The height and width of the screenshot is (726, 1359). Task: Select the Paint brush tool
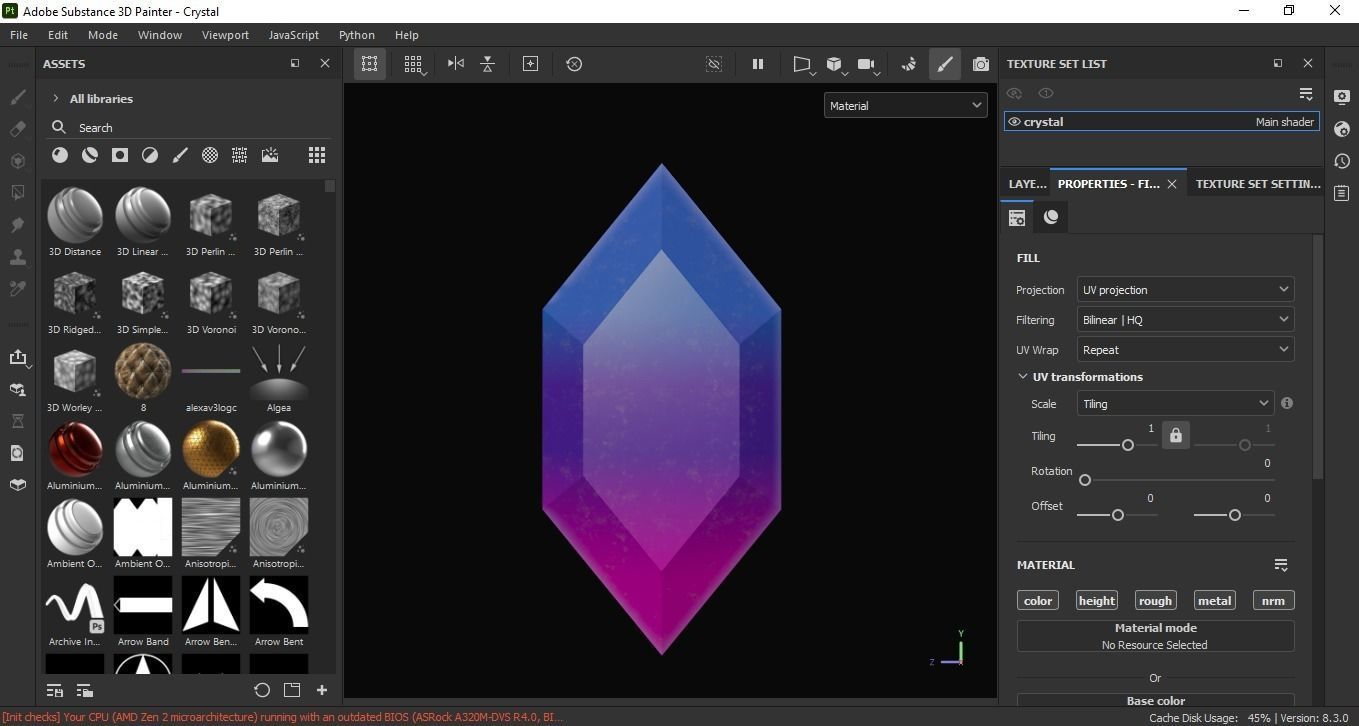tap(17, 97)
